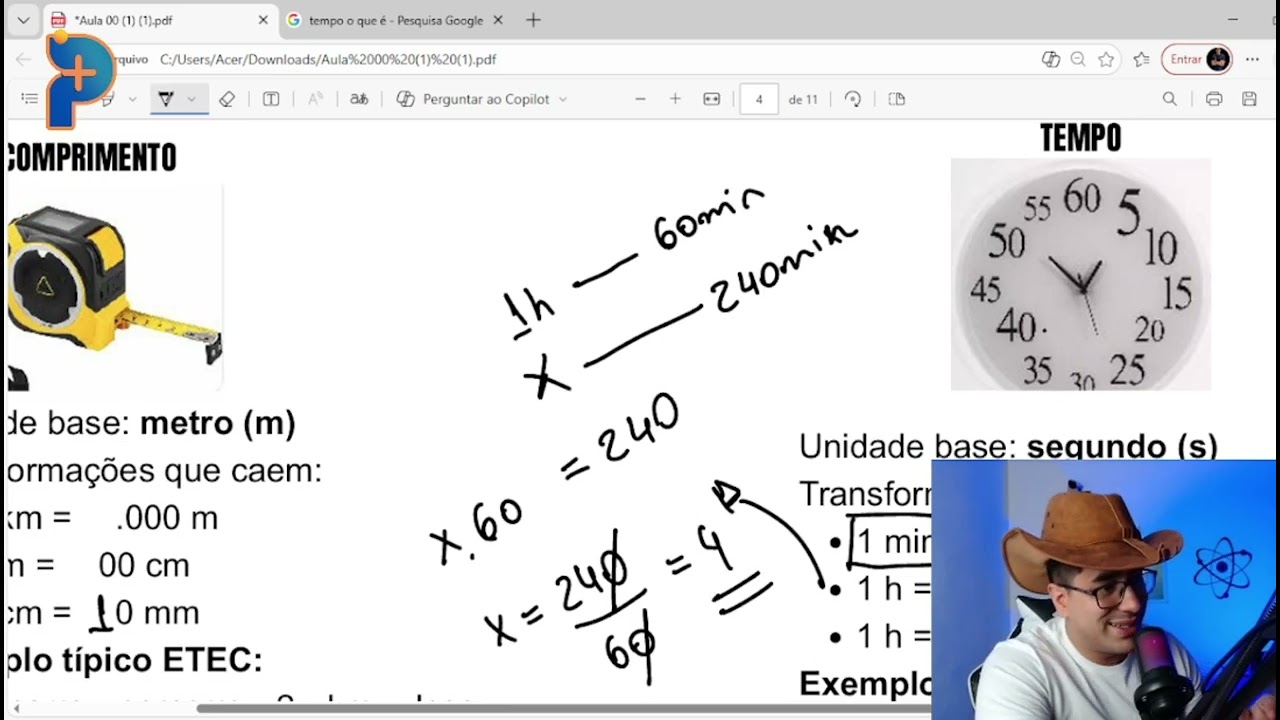Select the highlight pen tool
Image resolution: width=1280 pixels, height=720 pixels.
coord(106,99)
